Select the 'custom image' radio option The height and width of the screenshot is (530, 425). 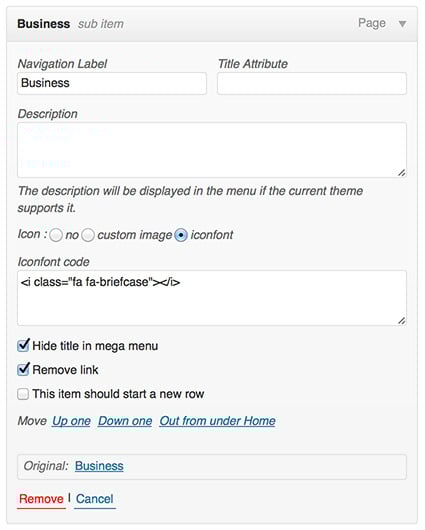coord(88,235)
